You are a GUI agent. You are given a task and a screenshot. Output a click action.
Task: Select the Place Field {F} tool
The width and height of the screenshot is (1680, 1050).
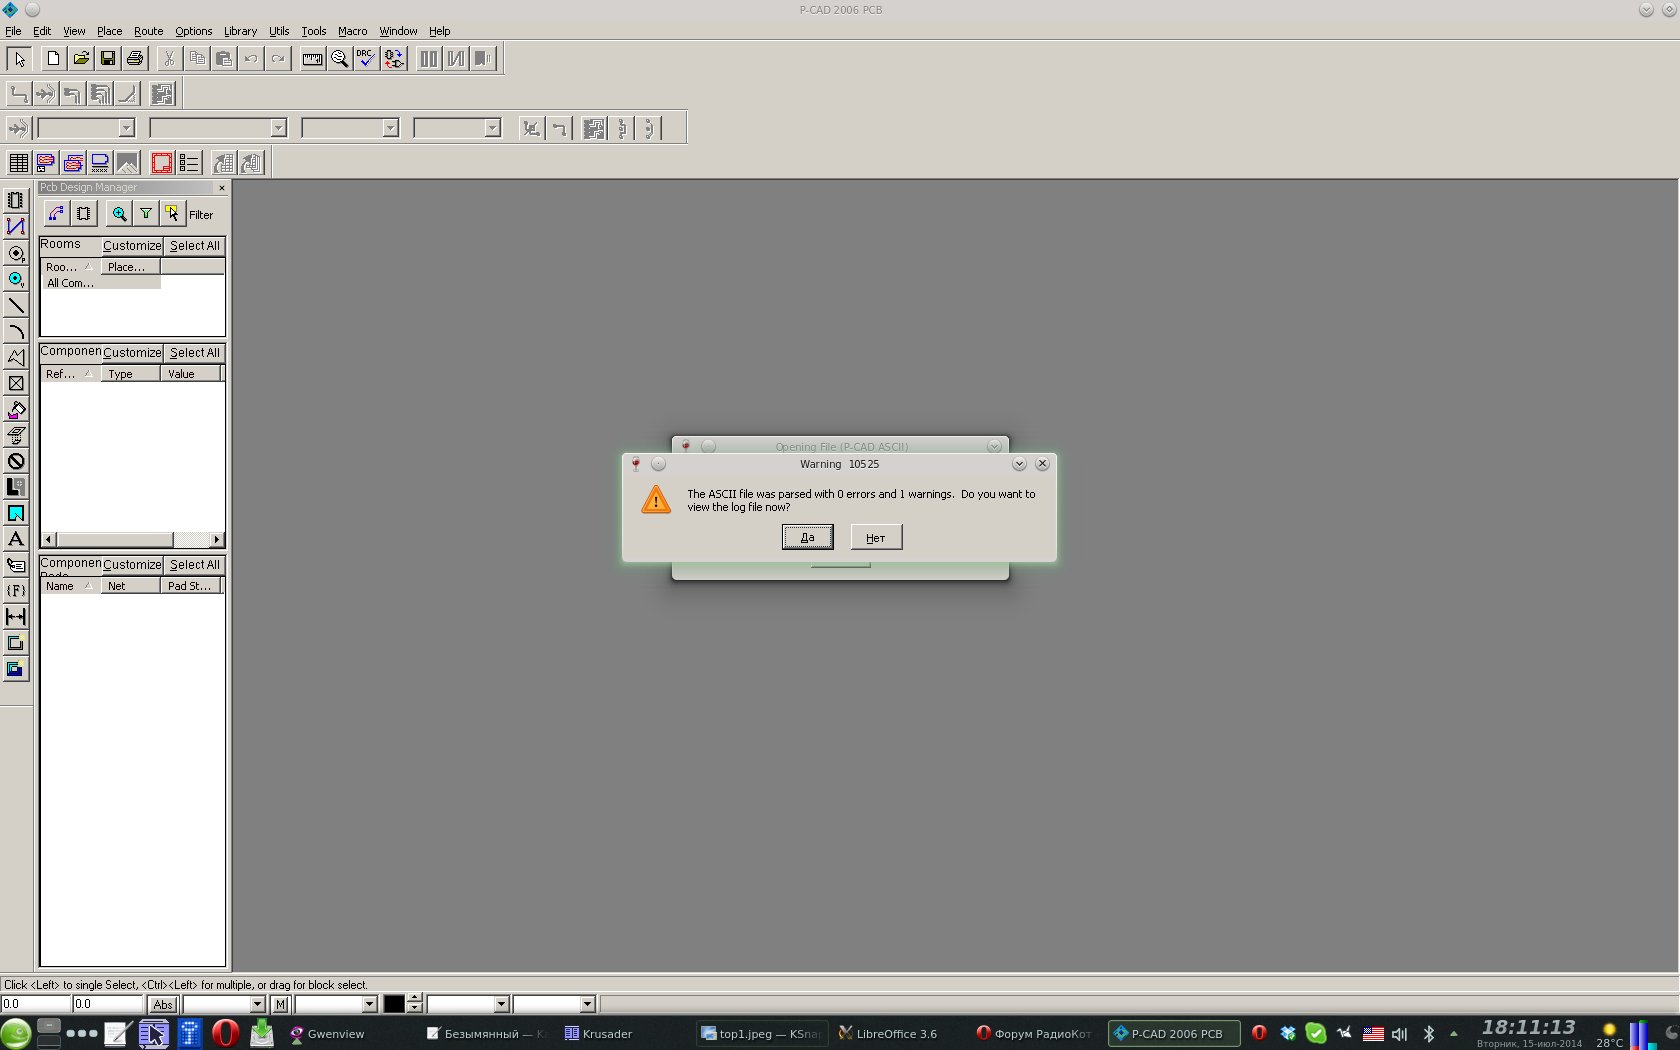[16, 591]
